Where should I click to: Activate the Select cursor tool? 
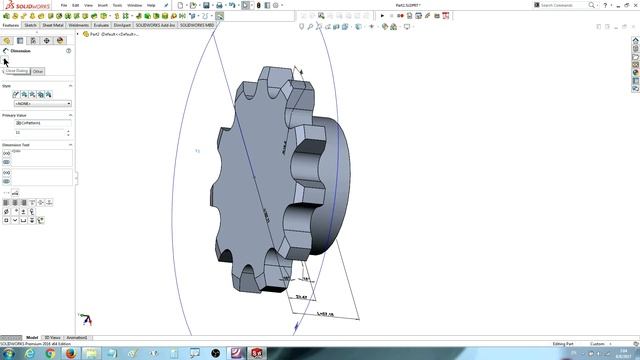point(245,5)
